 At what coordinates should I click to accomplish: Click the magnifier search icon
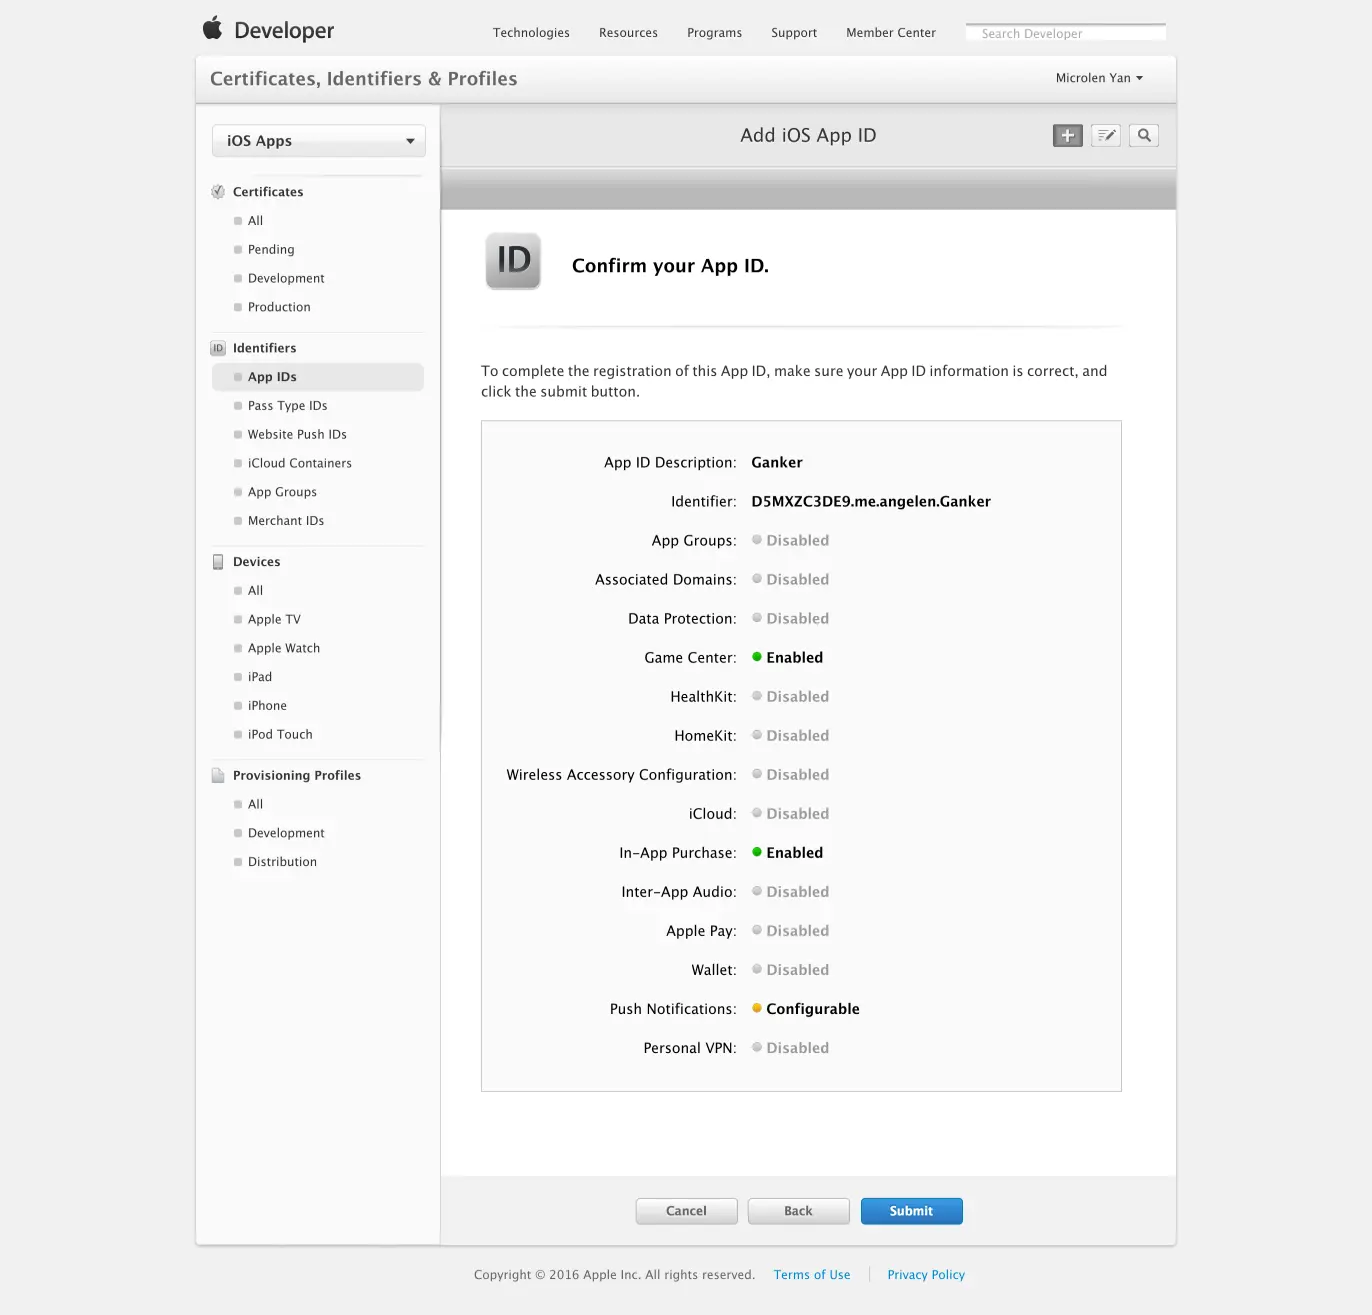(1144, 135)
